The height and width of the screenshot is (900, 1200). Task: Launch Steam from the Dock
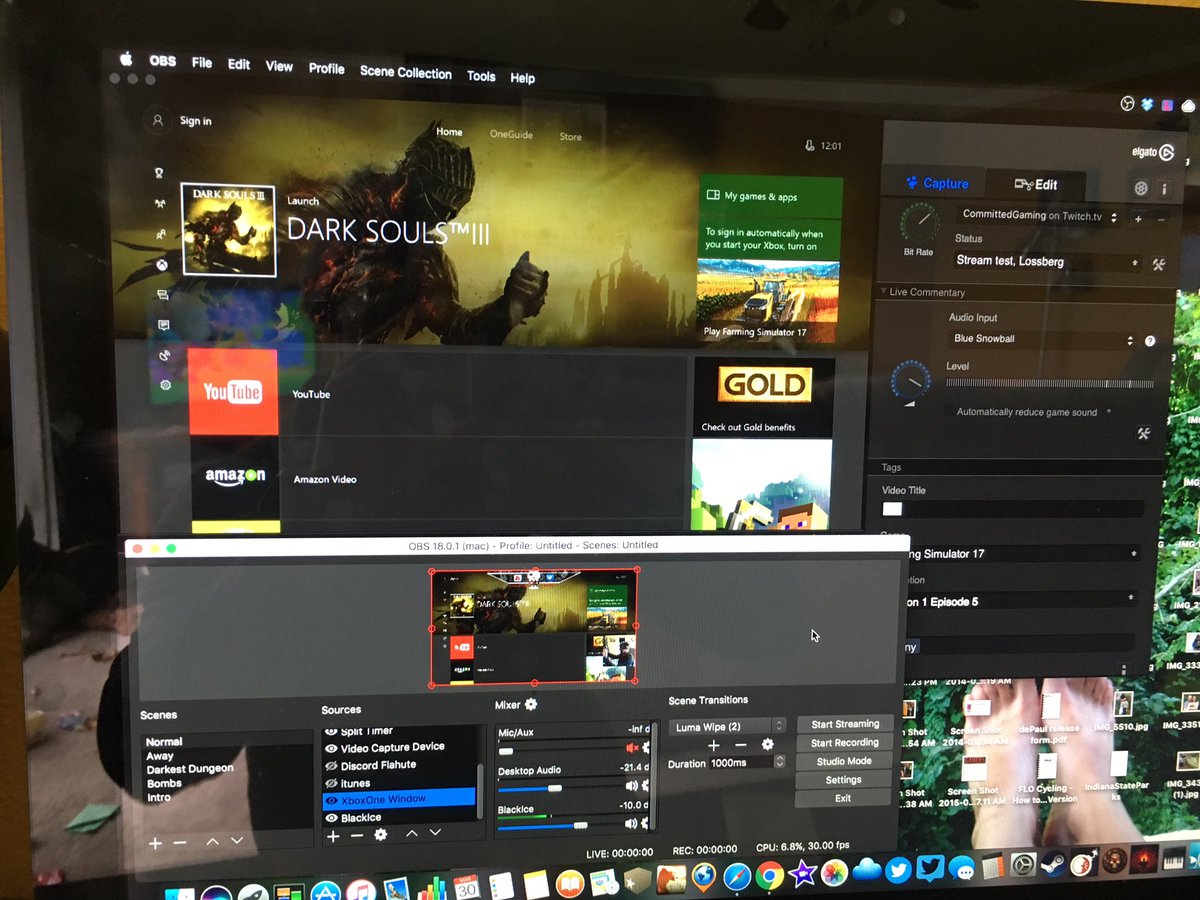[x=1053, y=865]
